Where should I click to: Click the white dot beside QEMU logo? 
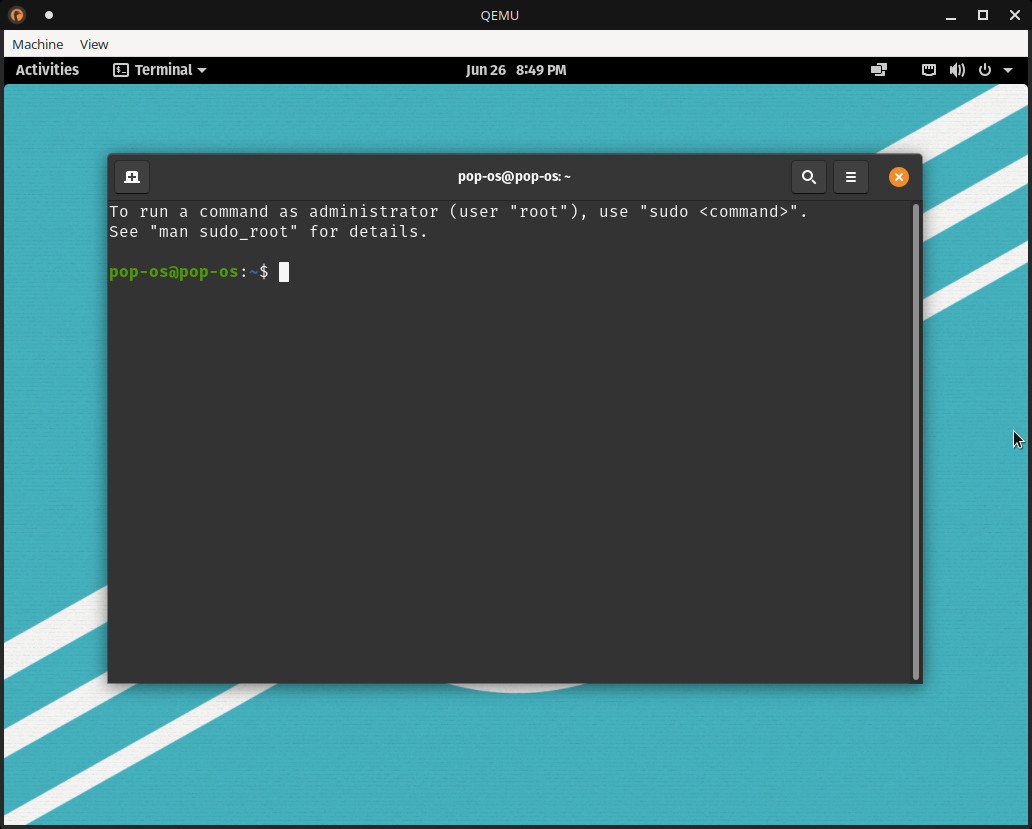pyautogui.click(x=49, y=14)
